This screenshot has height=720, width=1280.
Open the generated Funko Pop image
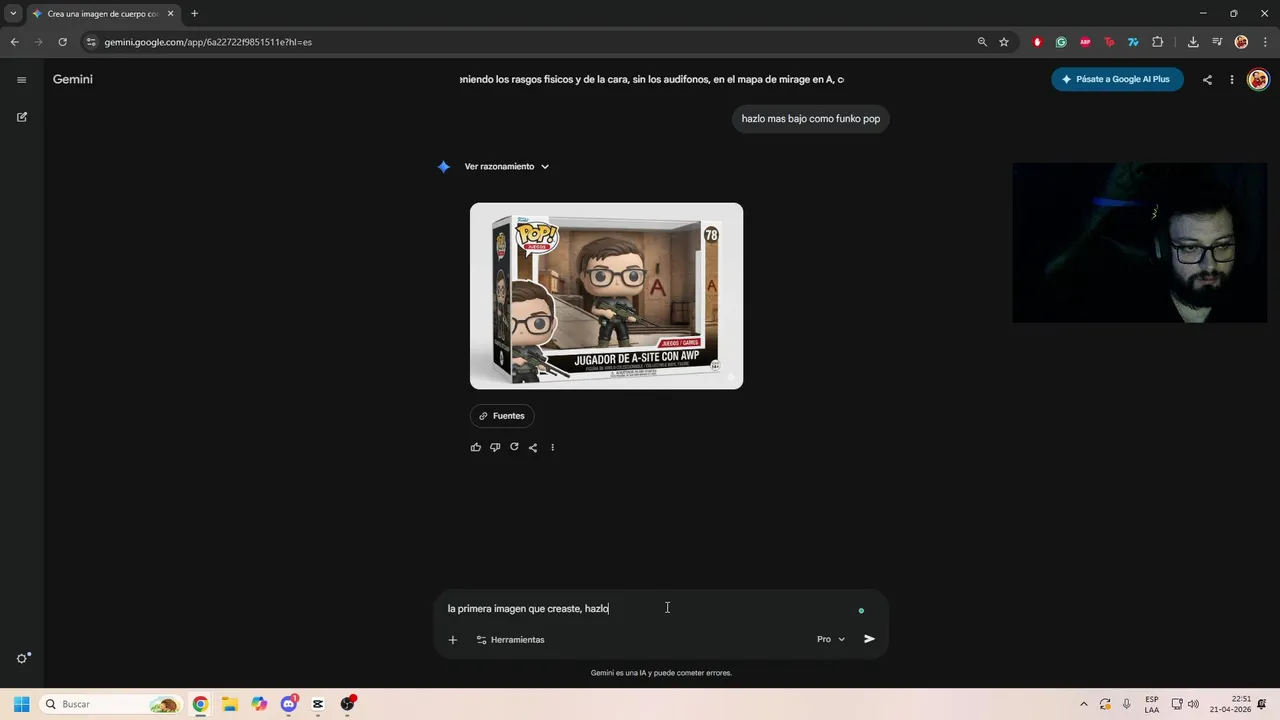click(x=606, y=296)
